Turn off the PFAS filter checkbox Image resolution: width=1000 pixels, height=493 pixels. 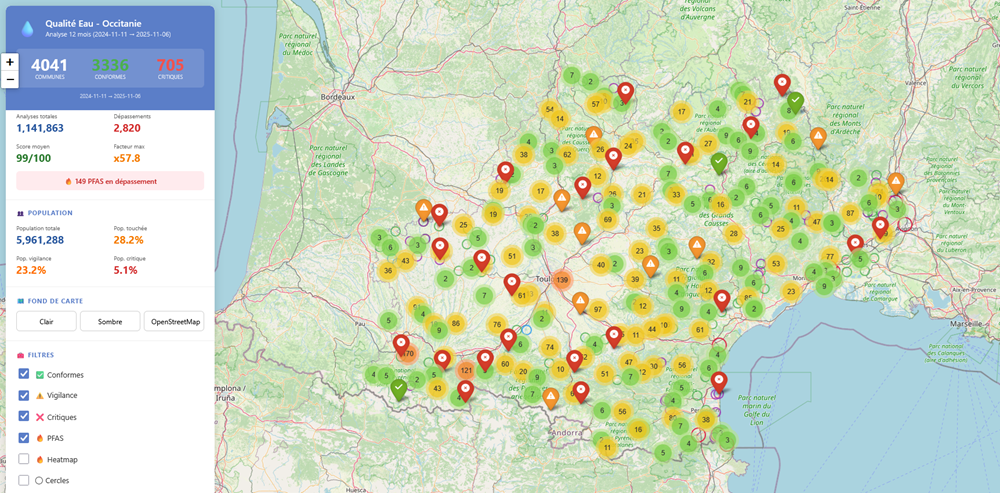tap(24, 437)
